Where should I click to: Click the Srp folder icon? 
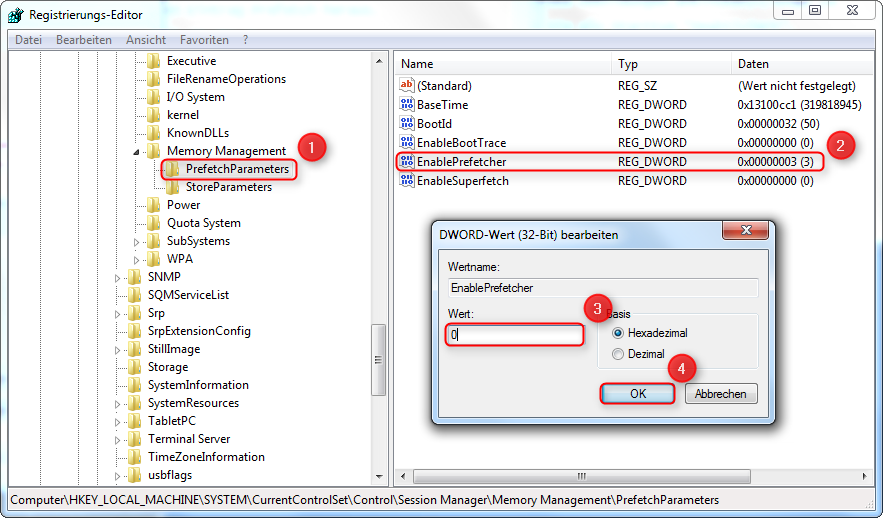click(134, 313)
